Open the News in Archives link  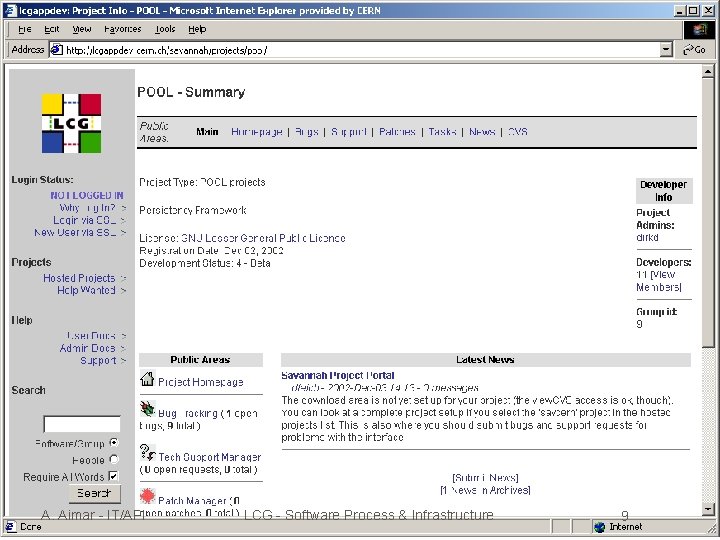(x=485, y=490)
